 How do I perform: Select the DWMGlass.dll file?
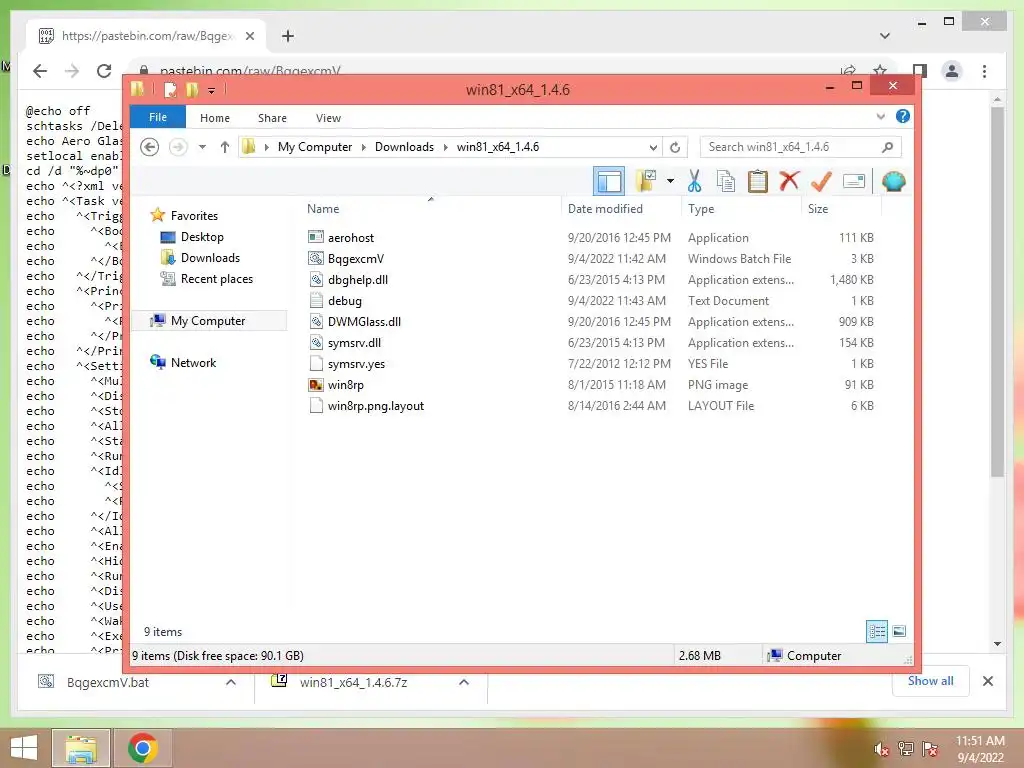click(x=364, y=321)
